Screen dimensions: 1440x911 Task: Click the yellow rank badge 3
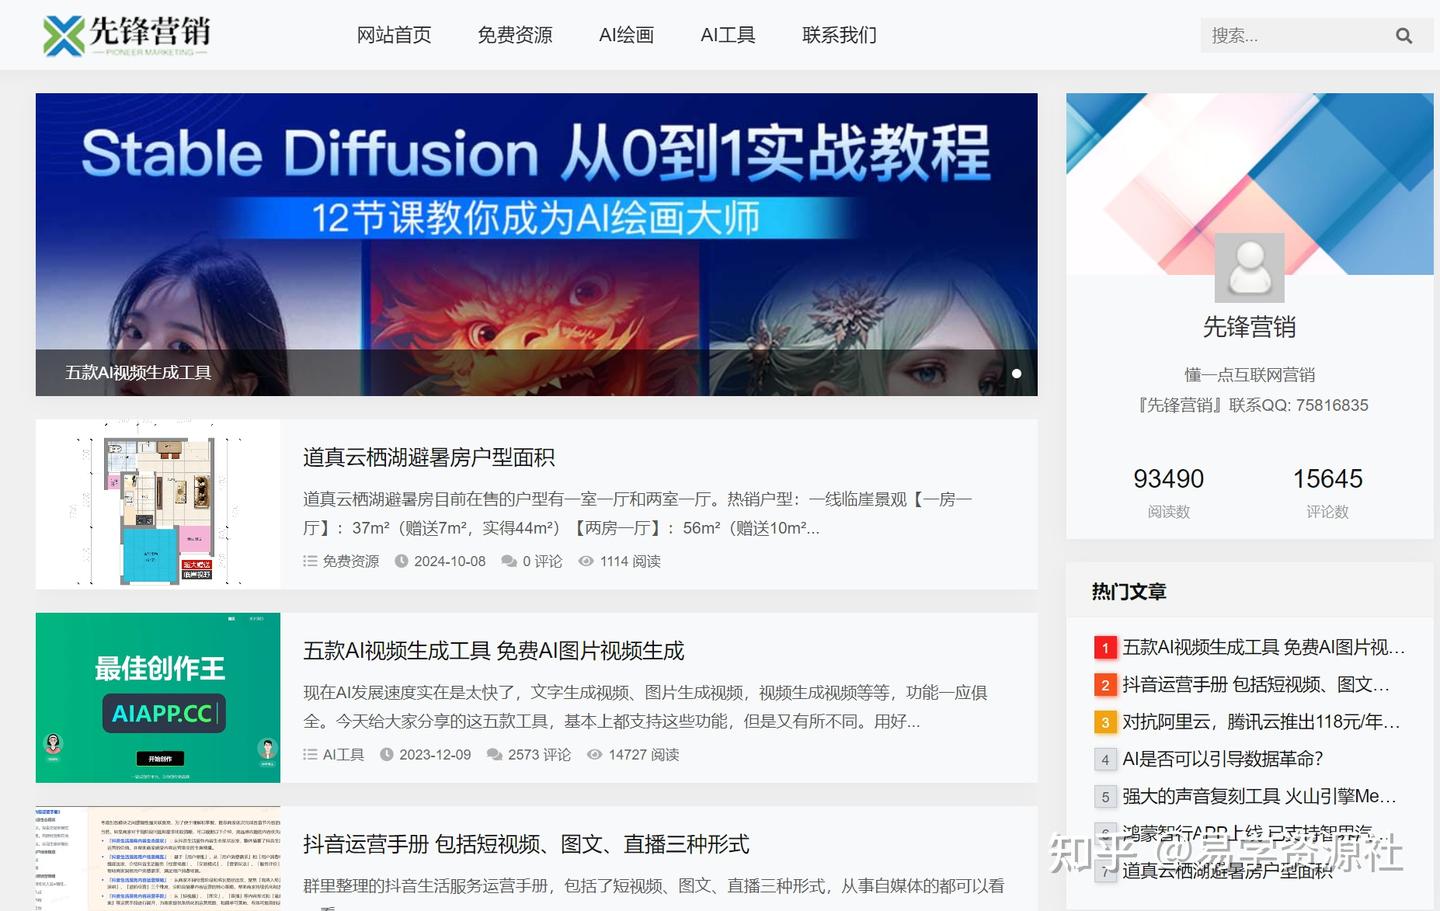1105,722
